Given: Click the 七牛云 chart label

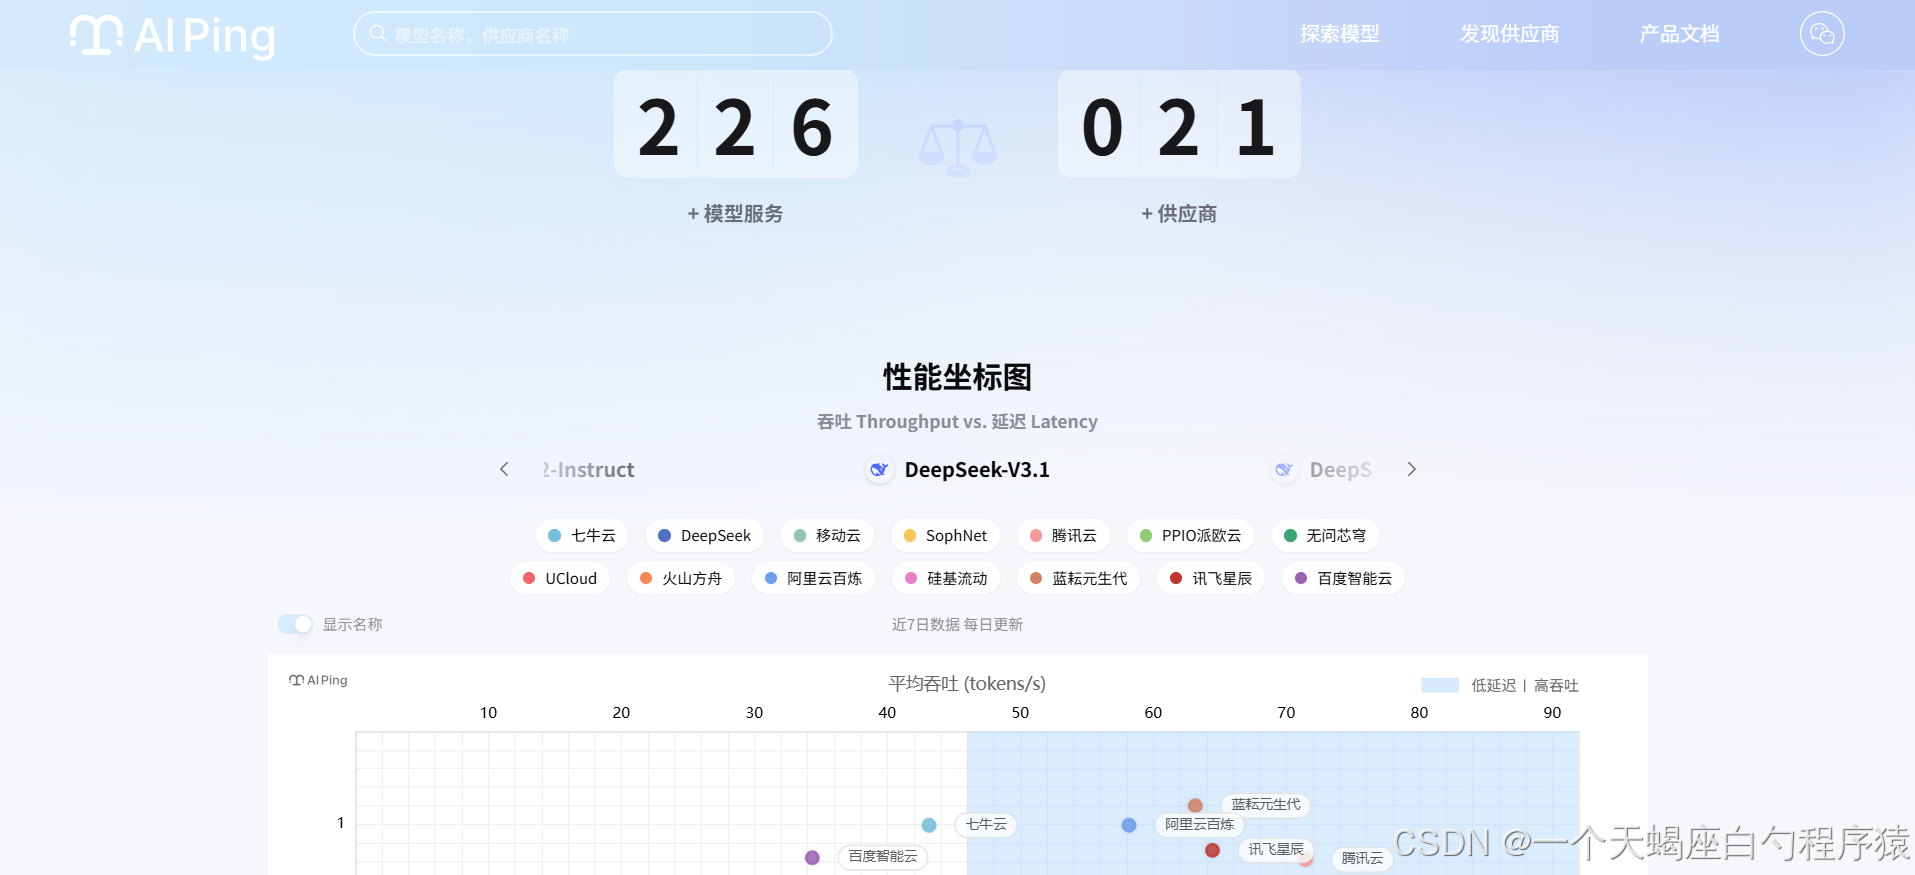Looking at the screenshot, I should pyautogui.click(x=986, y=824).
